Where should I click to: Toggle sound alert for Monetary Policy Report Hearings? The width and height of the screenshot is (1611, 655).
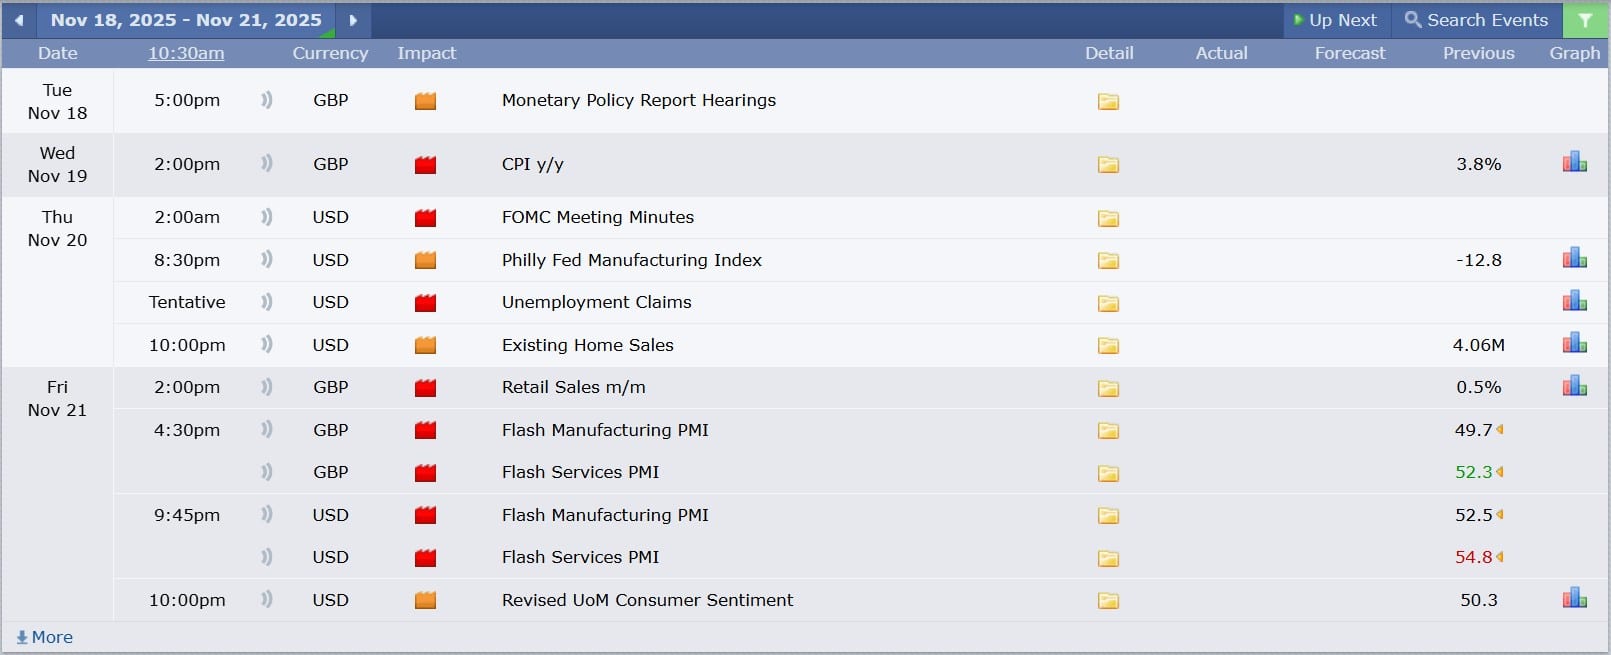tap(266, 100)
